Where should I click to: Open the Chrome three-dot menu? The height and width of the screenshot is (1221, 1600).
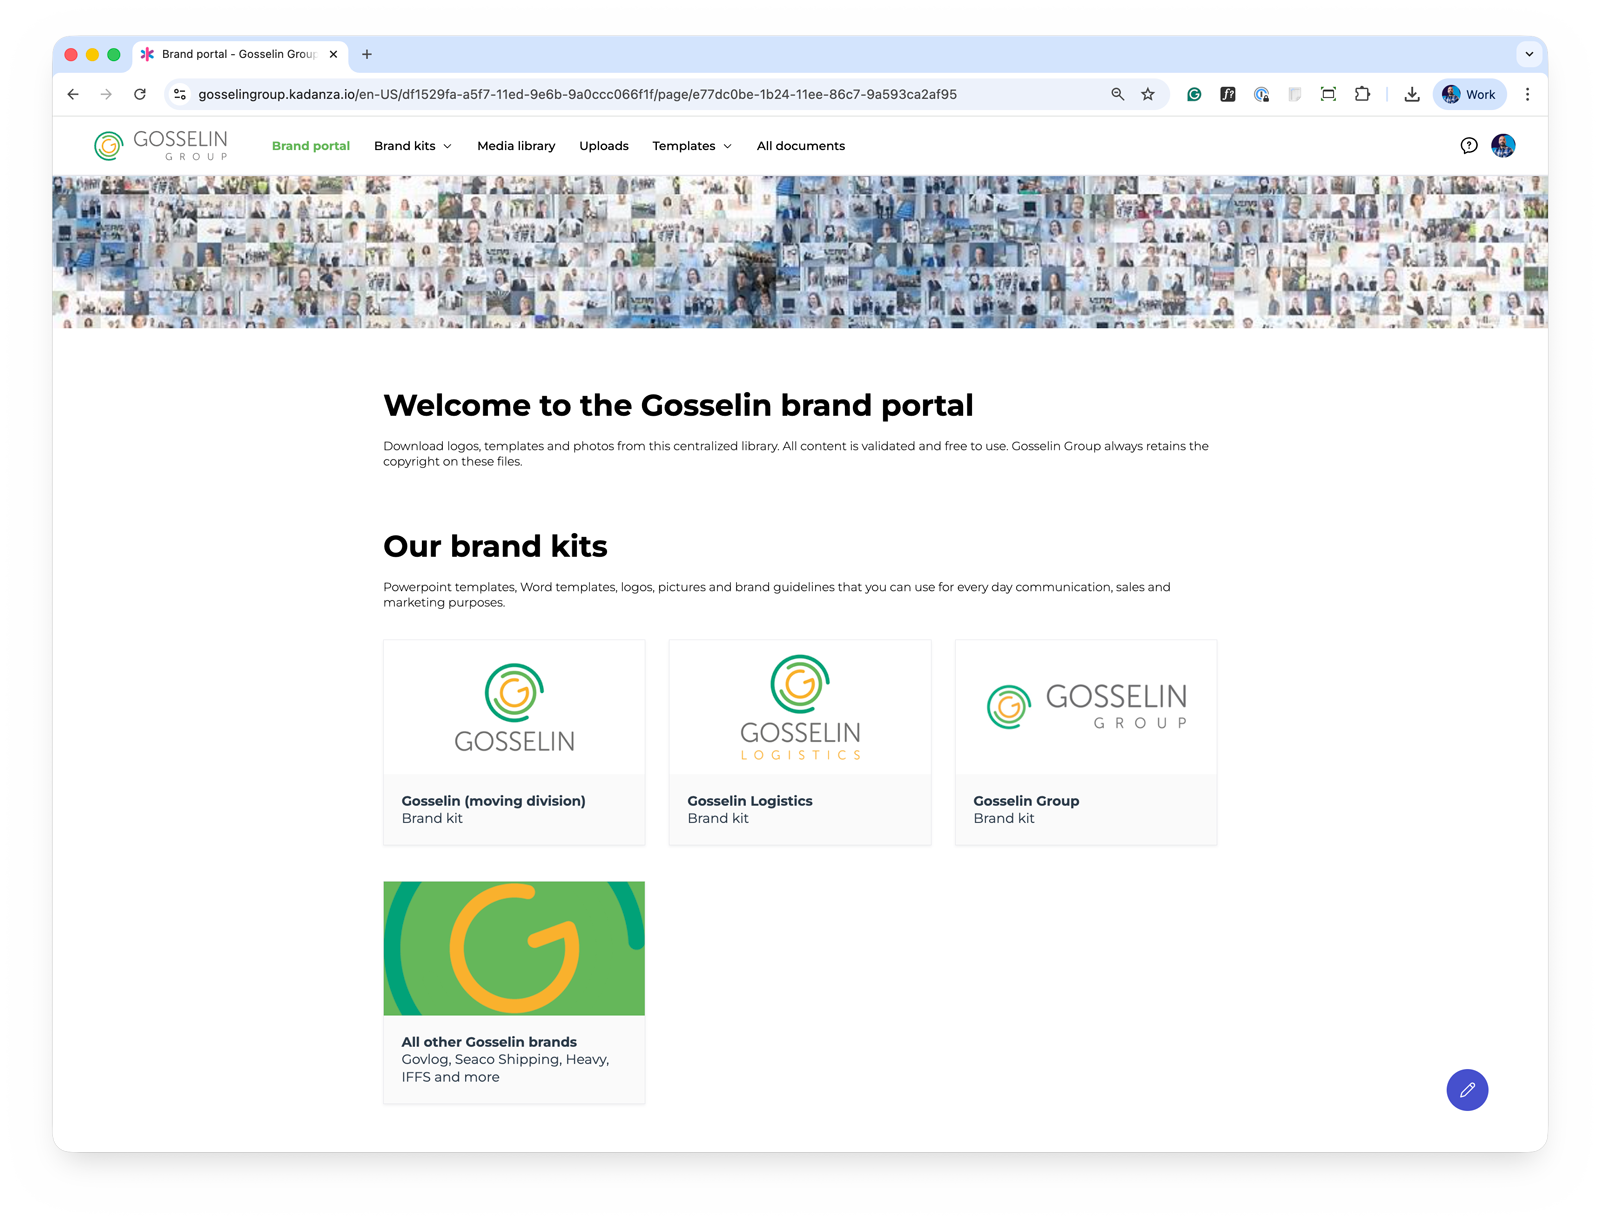coord(1527,94)
